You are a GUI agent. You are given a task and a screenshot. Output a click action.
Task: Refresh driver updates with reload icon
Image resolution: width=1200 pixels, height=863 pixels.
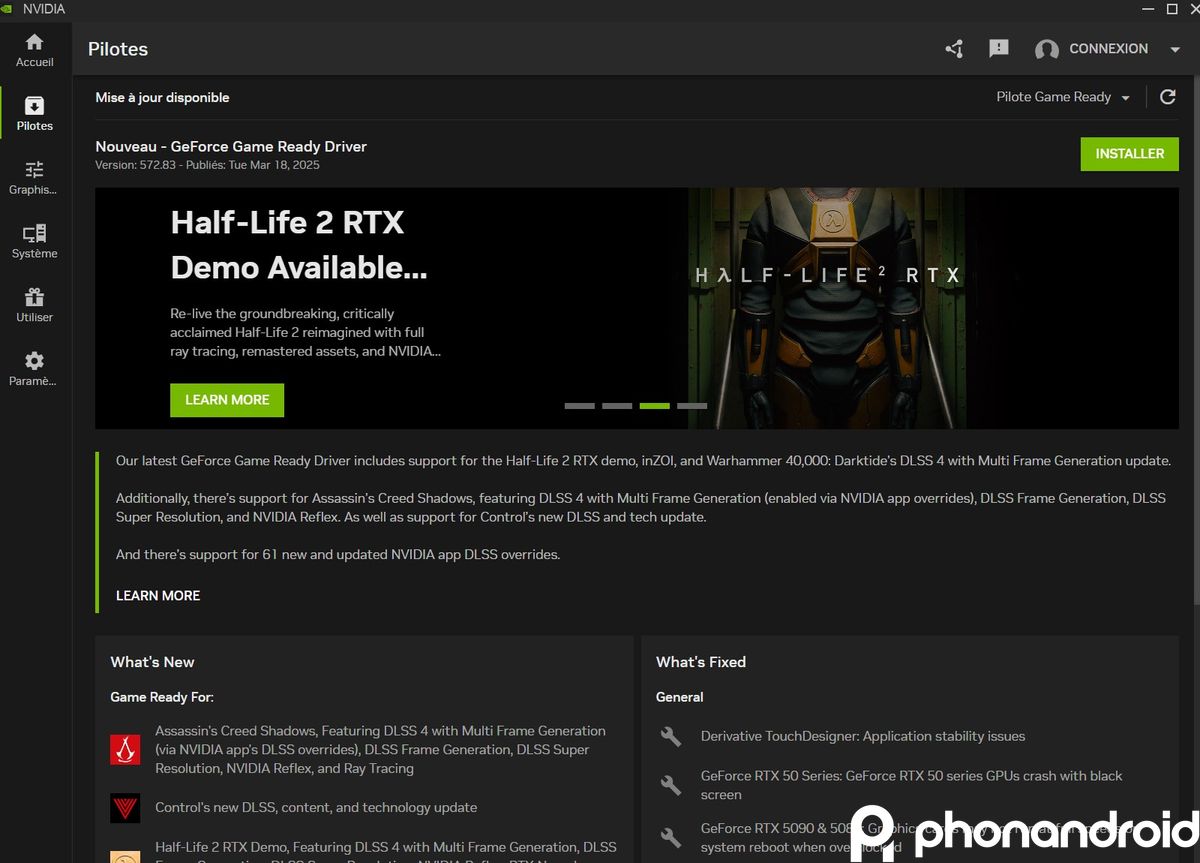1167,97
